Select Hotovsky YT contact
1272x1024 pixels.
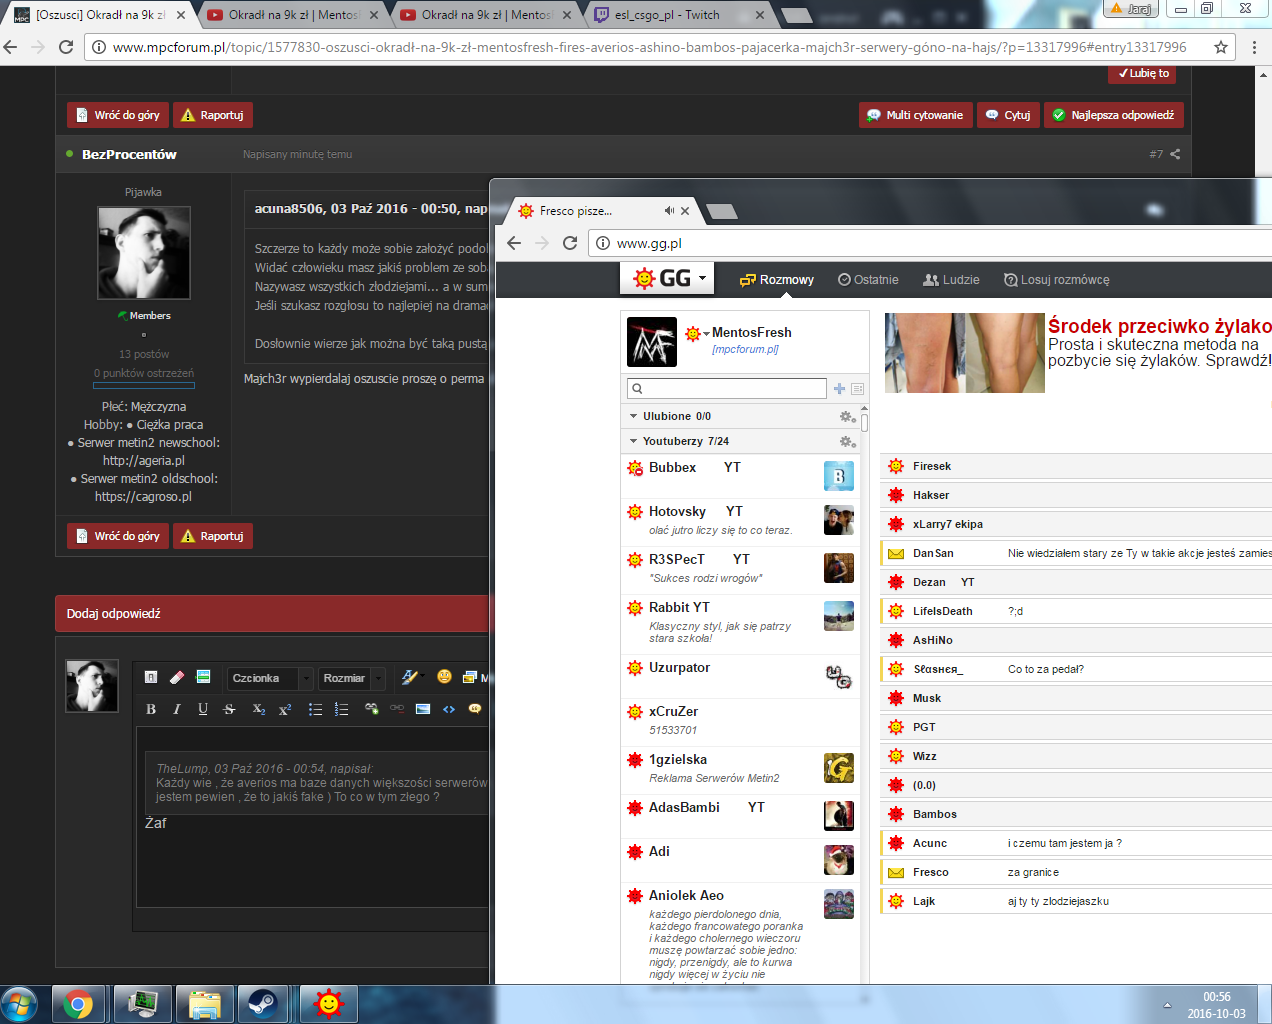pos(740,521)
